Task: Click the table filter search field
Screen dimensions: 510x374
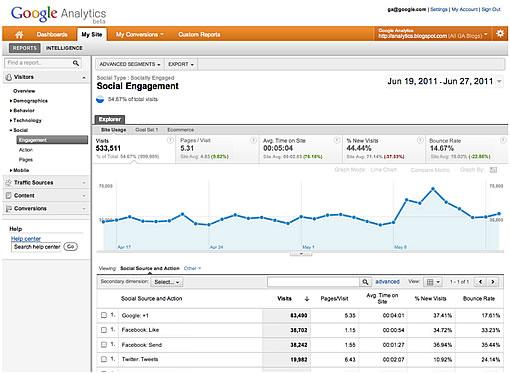Action: 313,282
